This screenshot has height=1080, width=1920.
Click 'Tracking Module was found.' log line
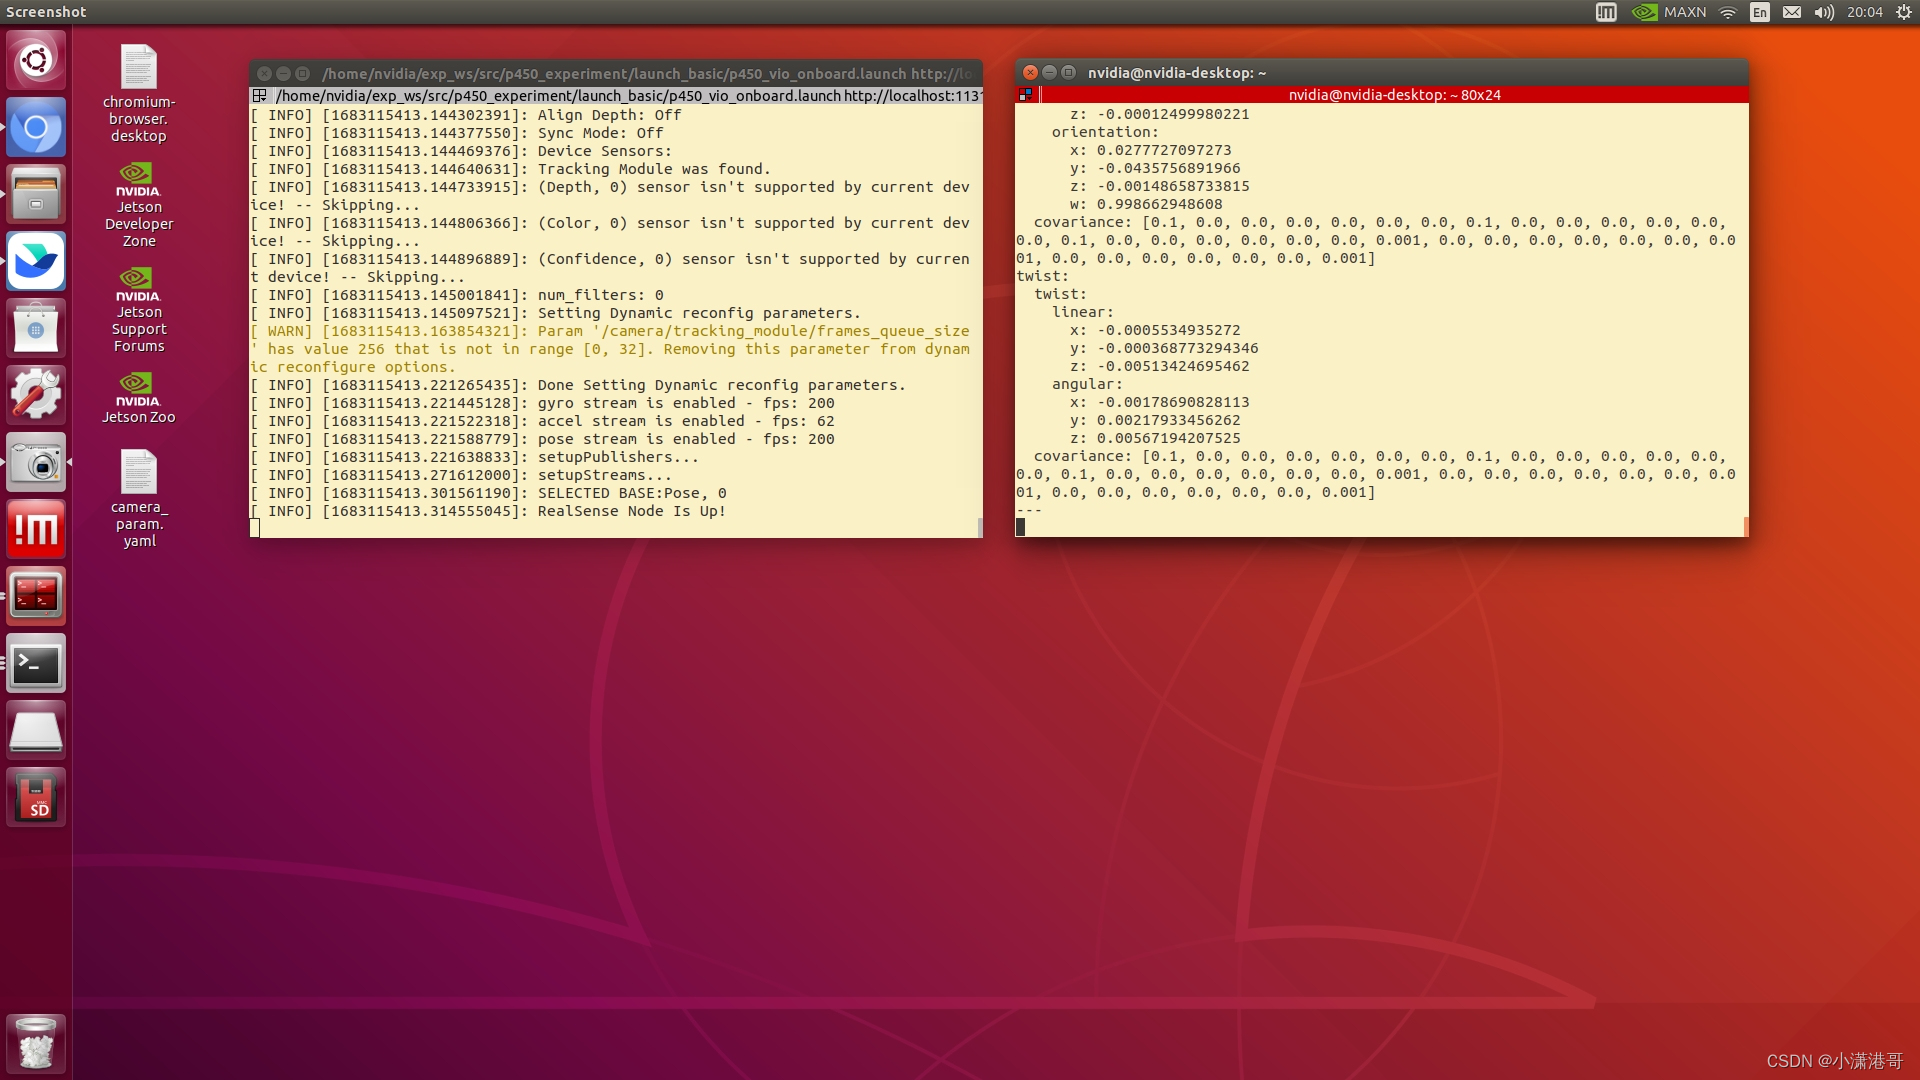click(510, 169)
